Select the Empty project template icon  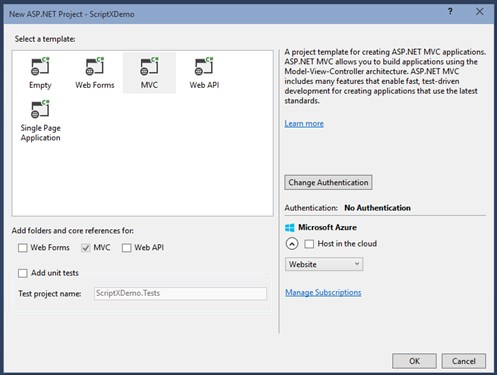tap(40, 66)
